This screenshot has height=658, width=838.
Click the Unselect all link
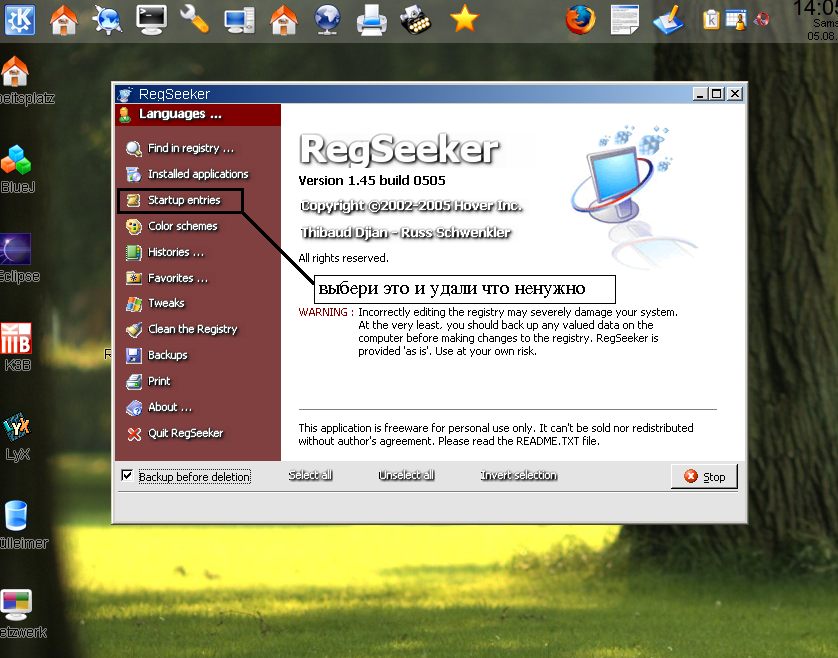click(406, 476)
